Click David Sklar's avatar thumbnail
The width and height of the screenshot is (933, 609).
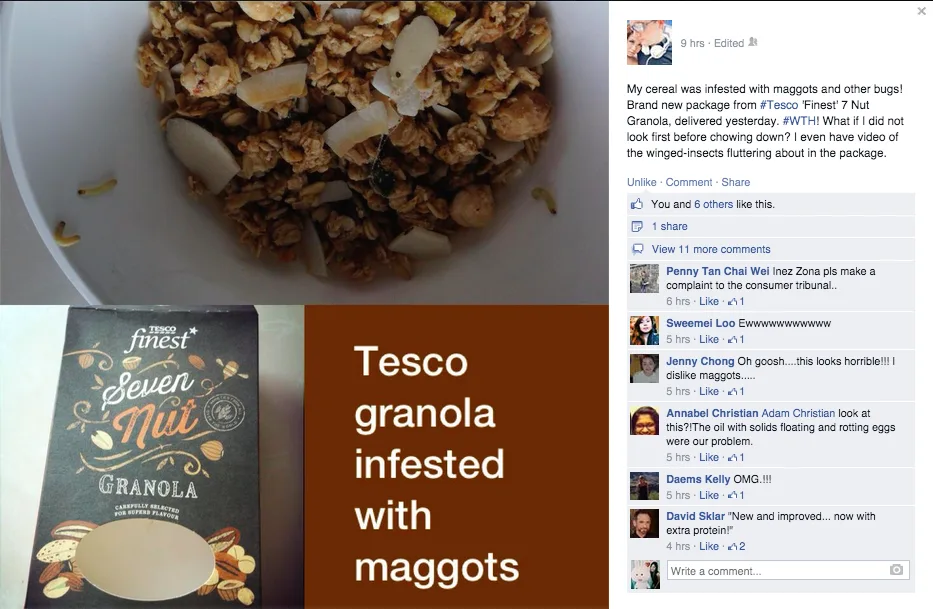(x=644, y=524)
